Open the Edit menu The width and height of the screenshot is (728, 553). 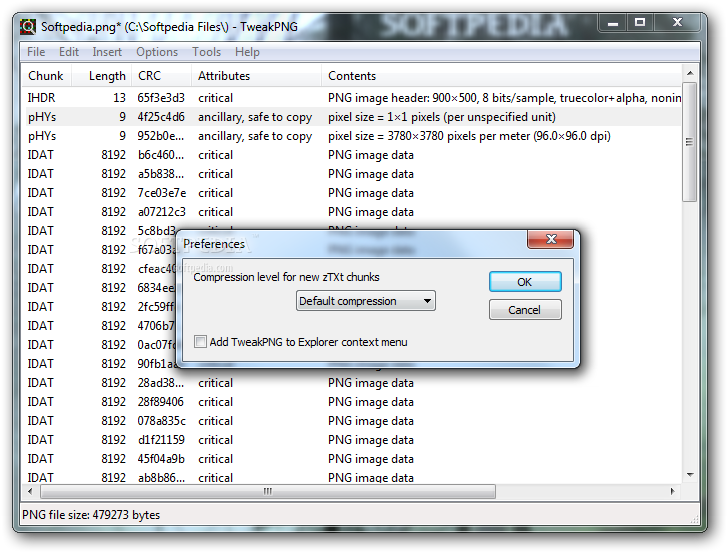69,52
